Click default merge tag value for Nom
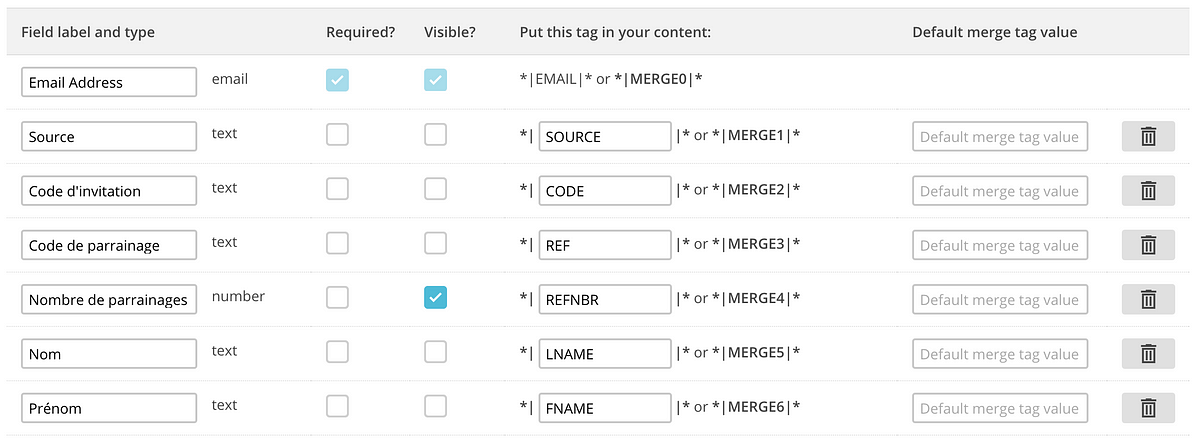Screen dimensions: 1200x447 [1000, 353]
